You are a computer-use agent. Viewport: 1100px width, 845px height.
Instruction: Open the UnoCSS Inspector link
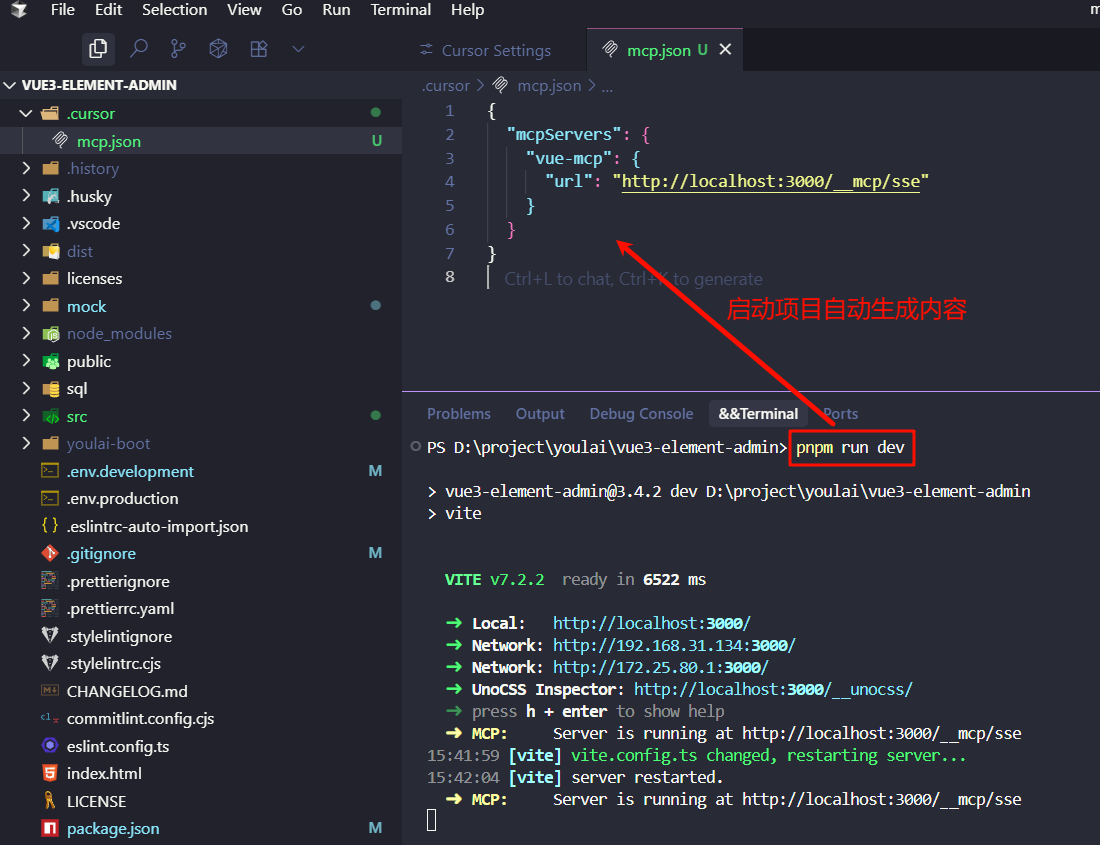(x=773, y=689)
